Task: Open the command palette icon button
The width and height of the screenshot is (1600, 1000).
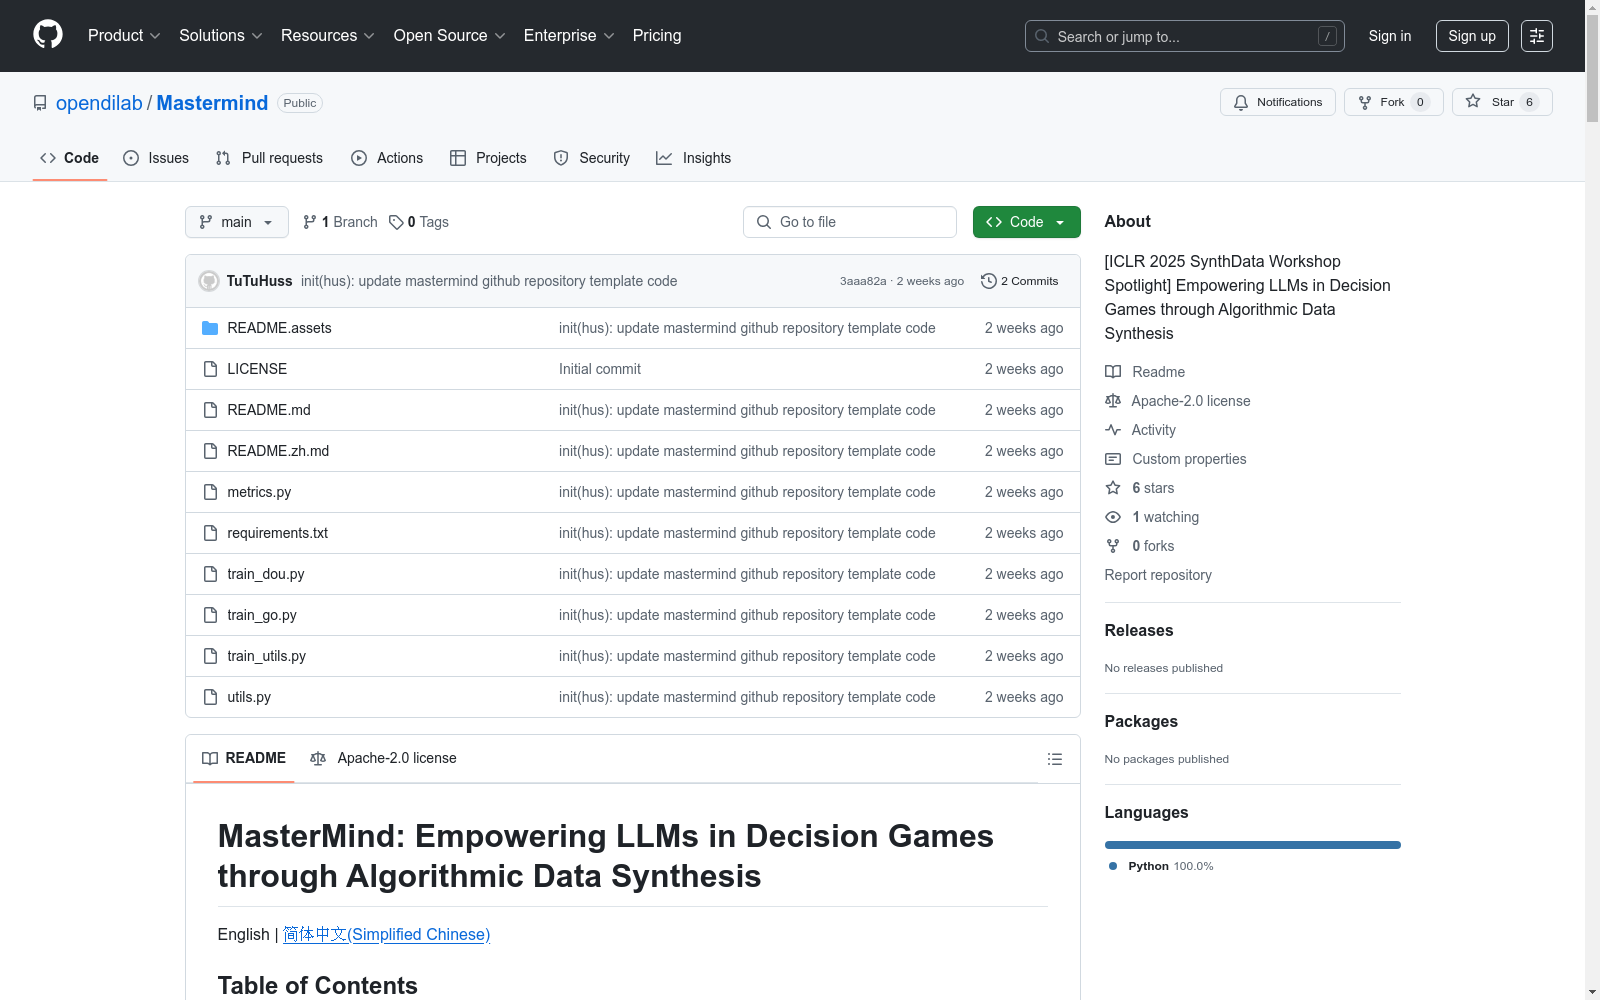Action: 1537,36
